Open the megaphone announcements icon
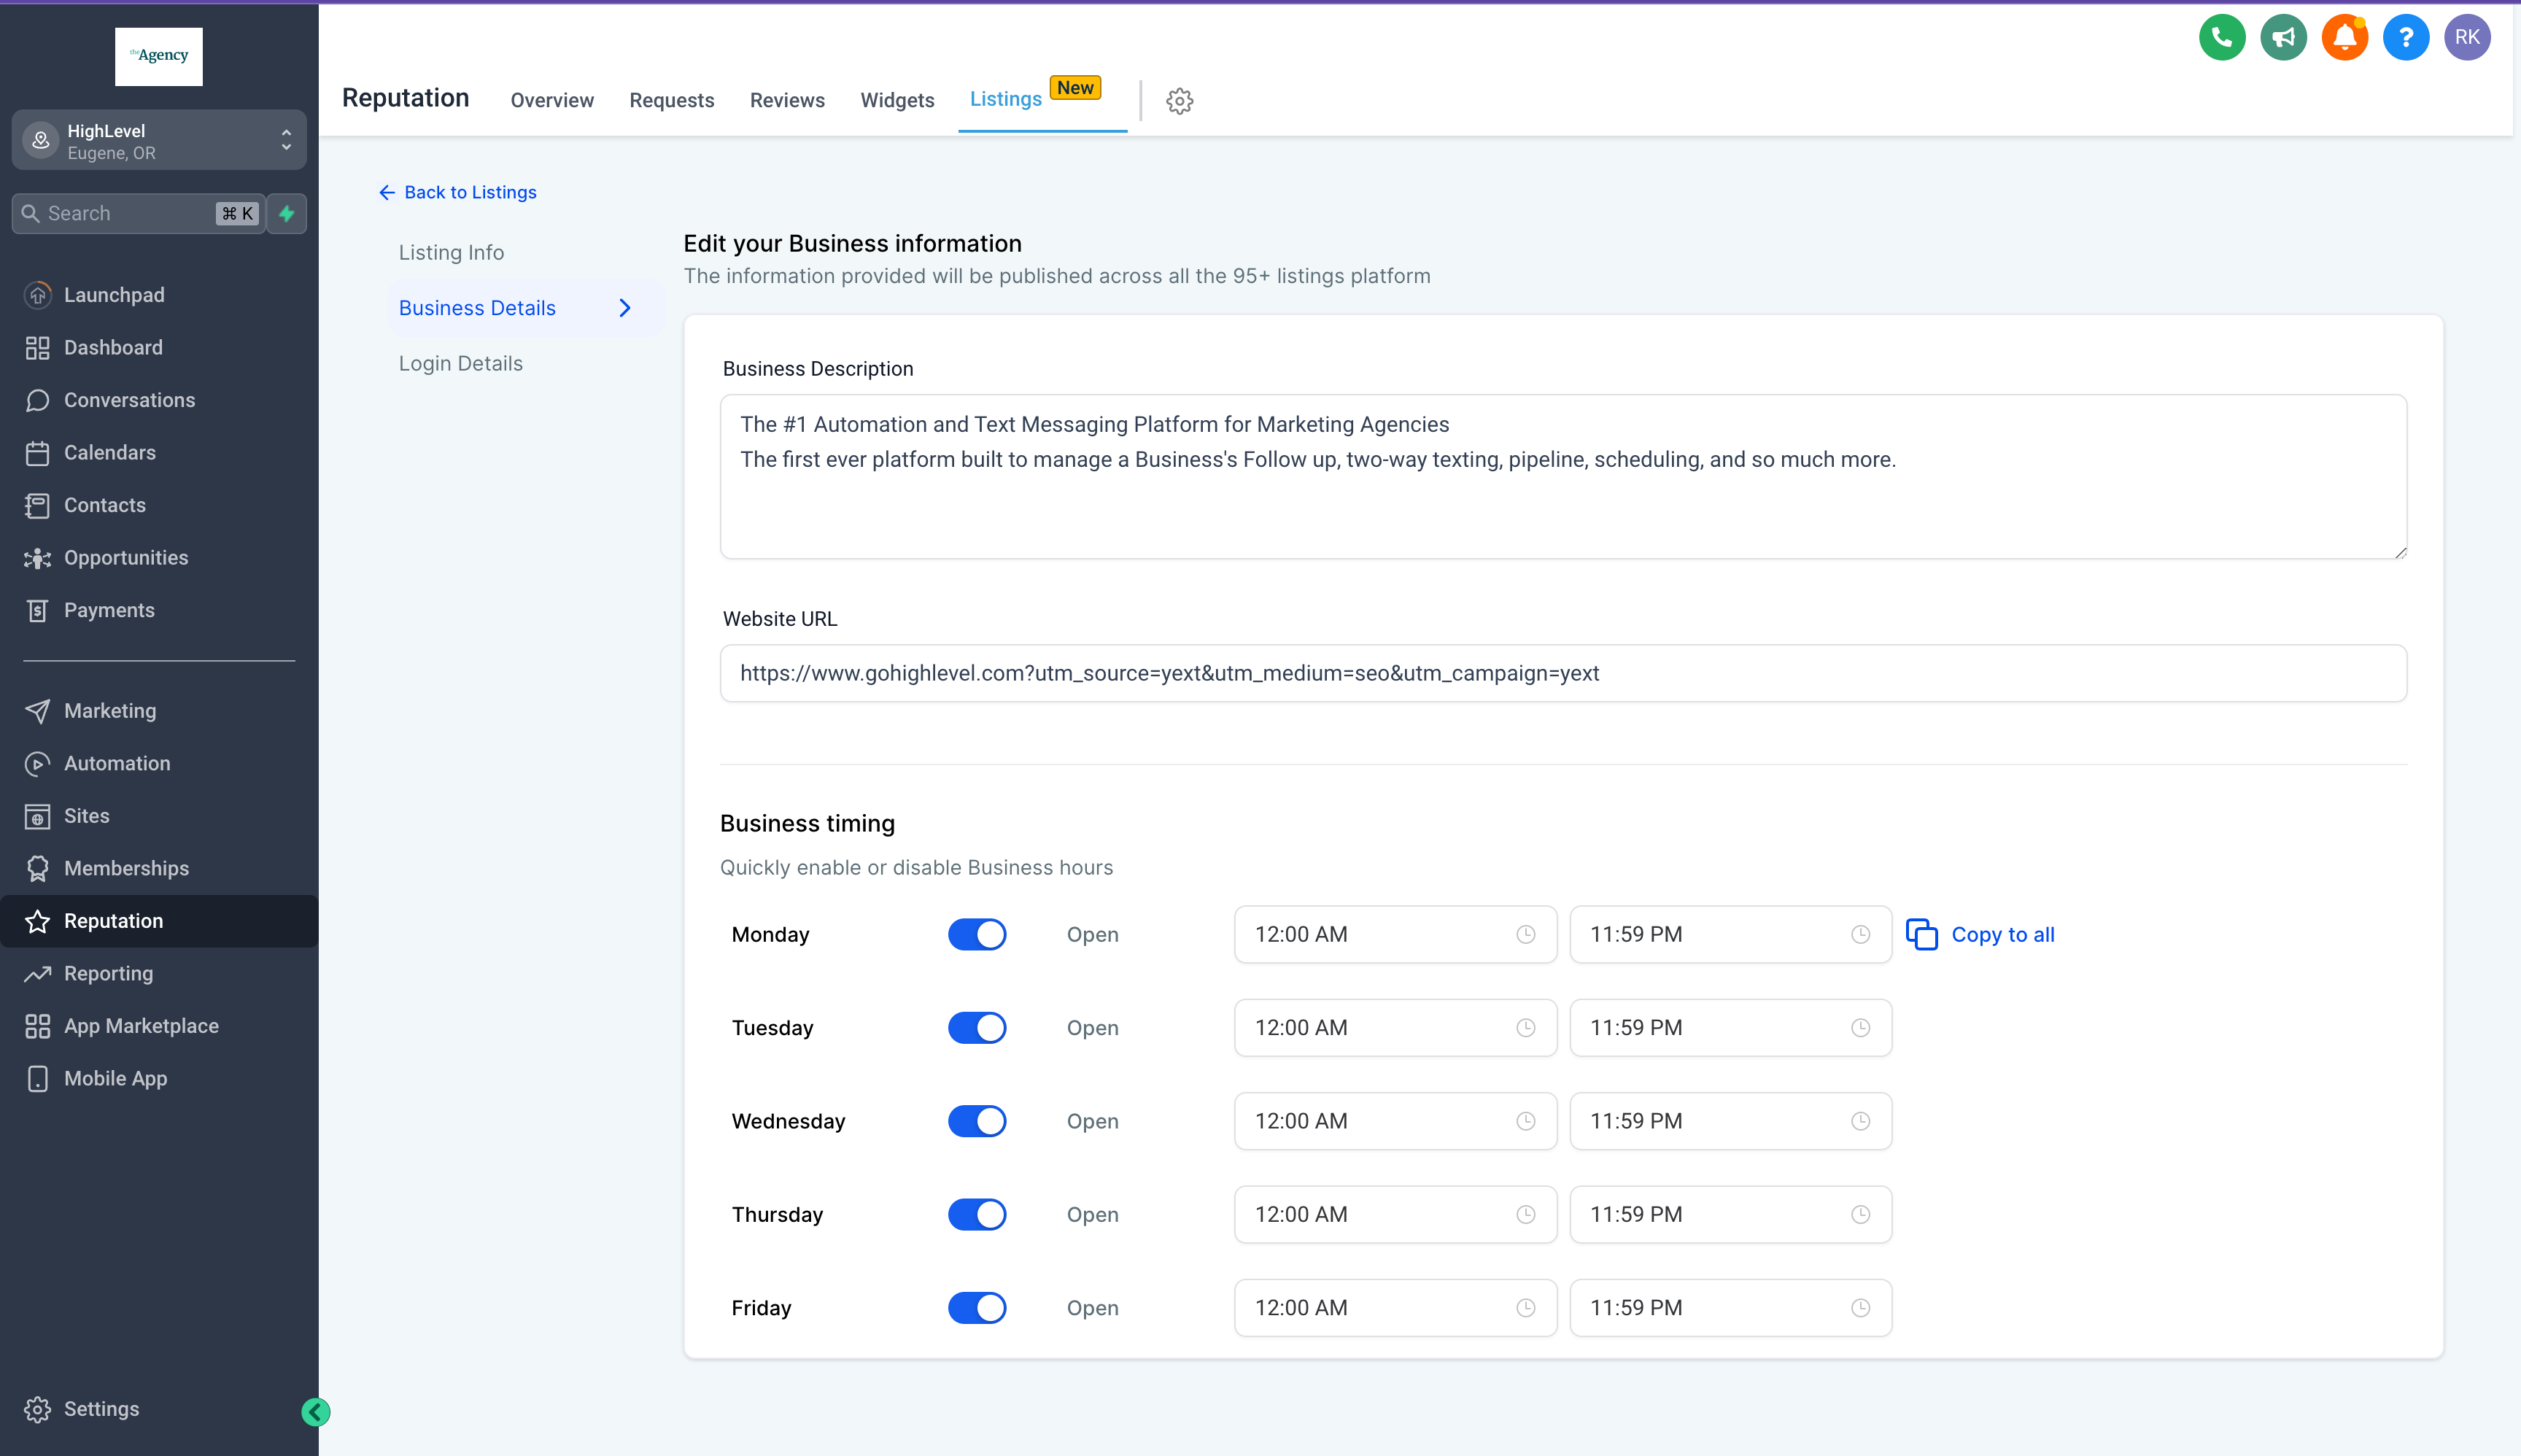Image resolution: width=2521 pixels, height=1456 pixels. (2283, 38)
